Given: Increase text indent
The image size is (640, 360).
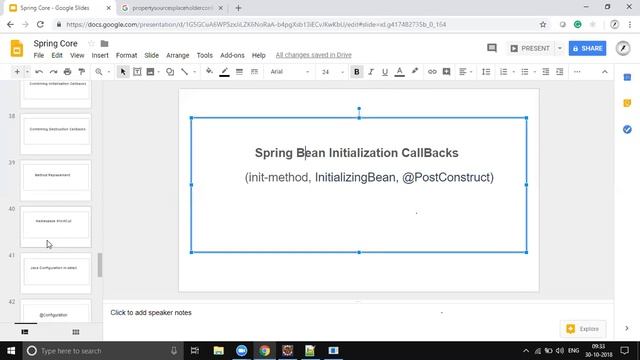Looking at the screenshot, I should (x=560, y=72).
